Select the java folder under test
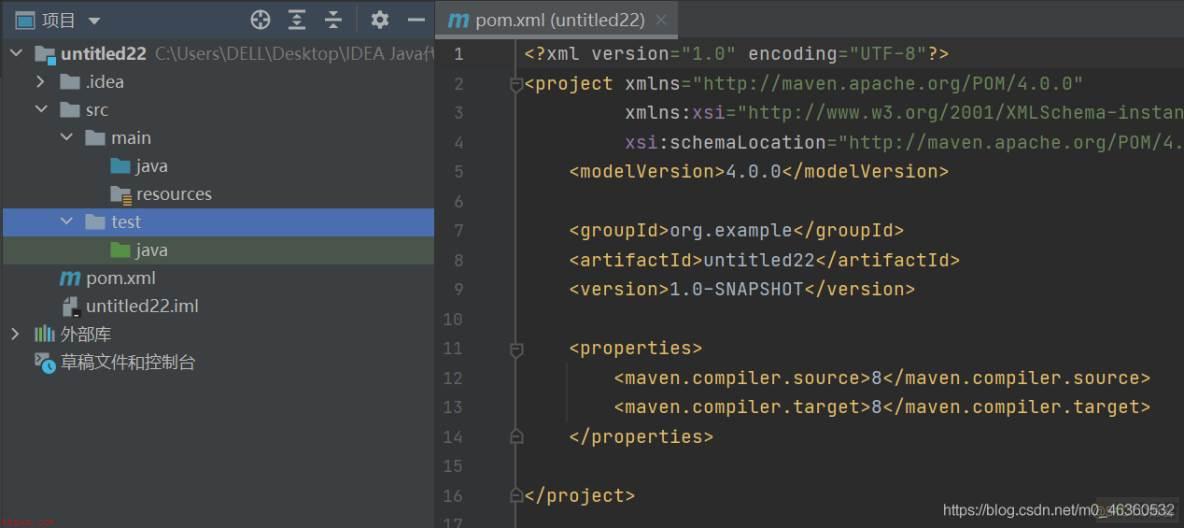The height and width of the screenshot is (528, 1184). pyautogui.click(x=152, y=250)
